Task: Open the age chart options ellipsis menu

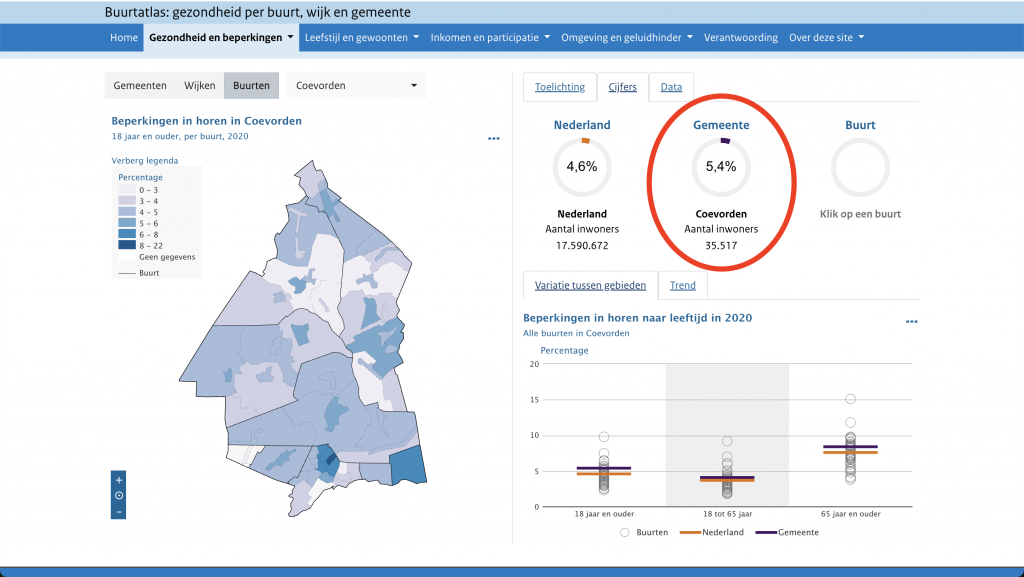Action: [x=912, y=322]
